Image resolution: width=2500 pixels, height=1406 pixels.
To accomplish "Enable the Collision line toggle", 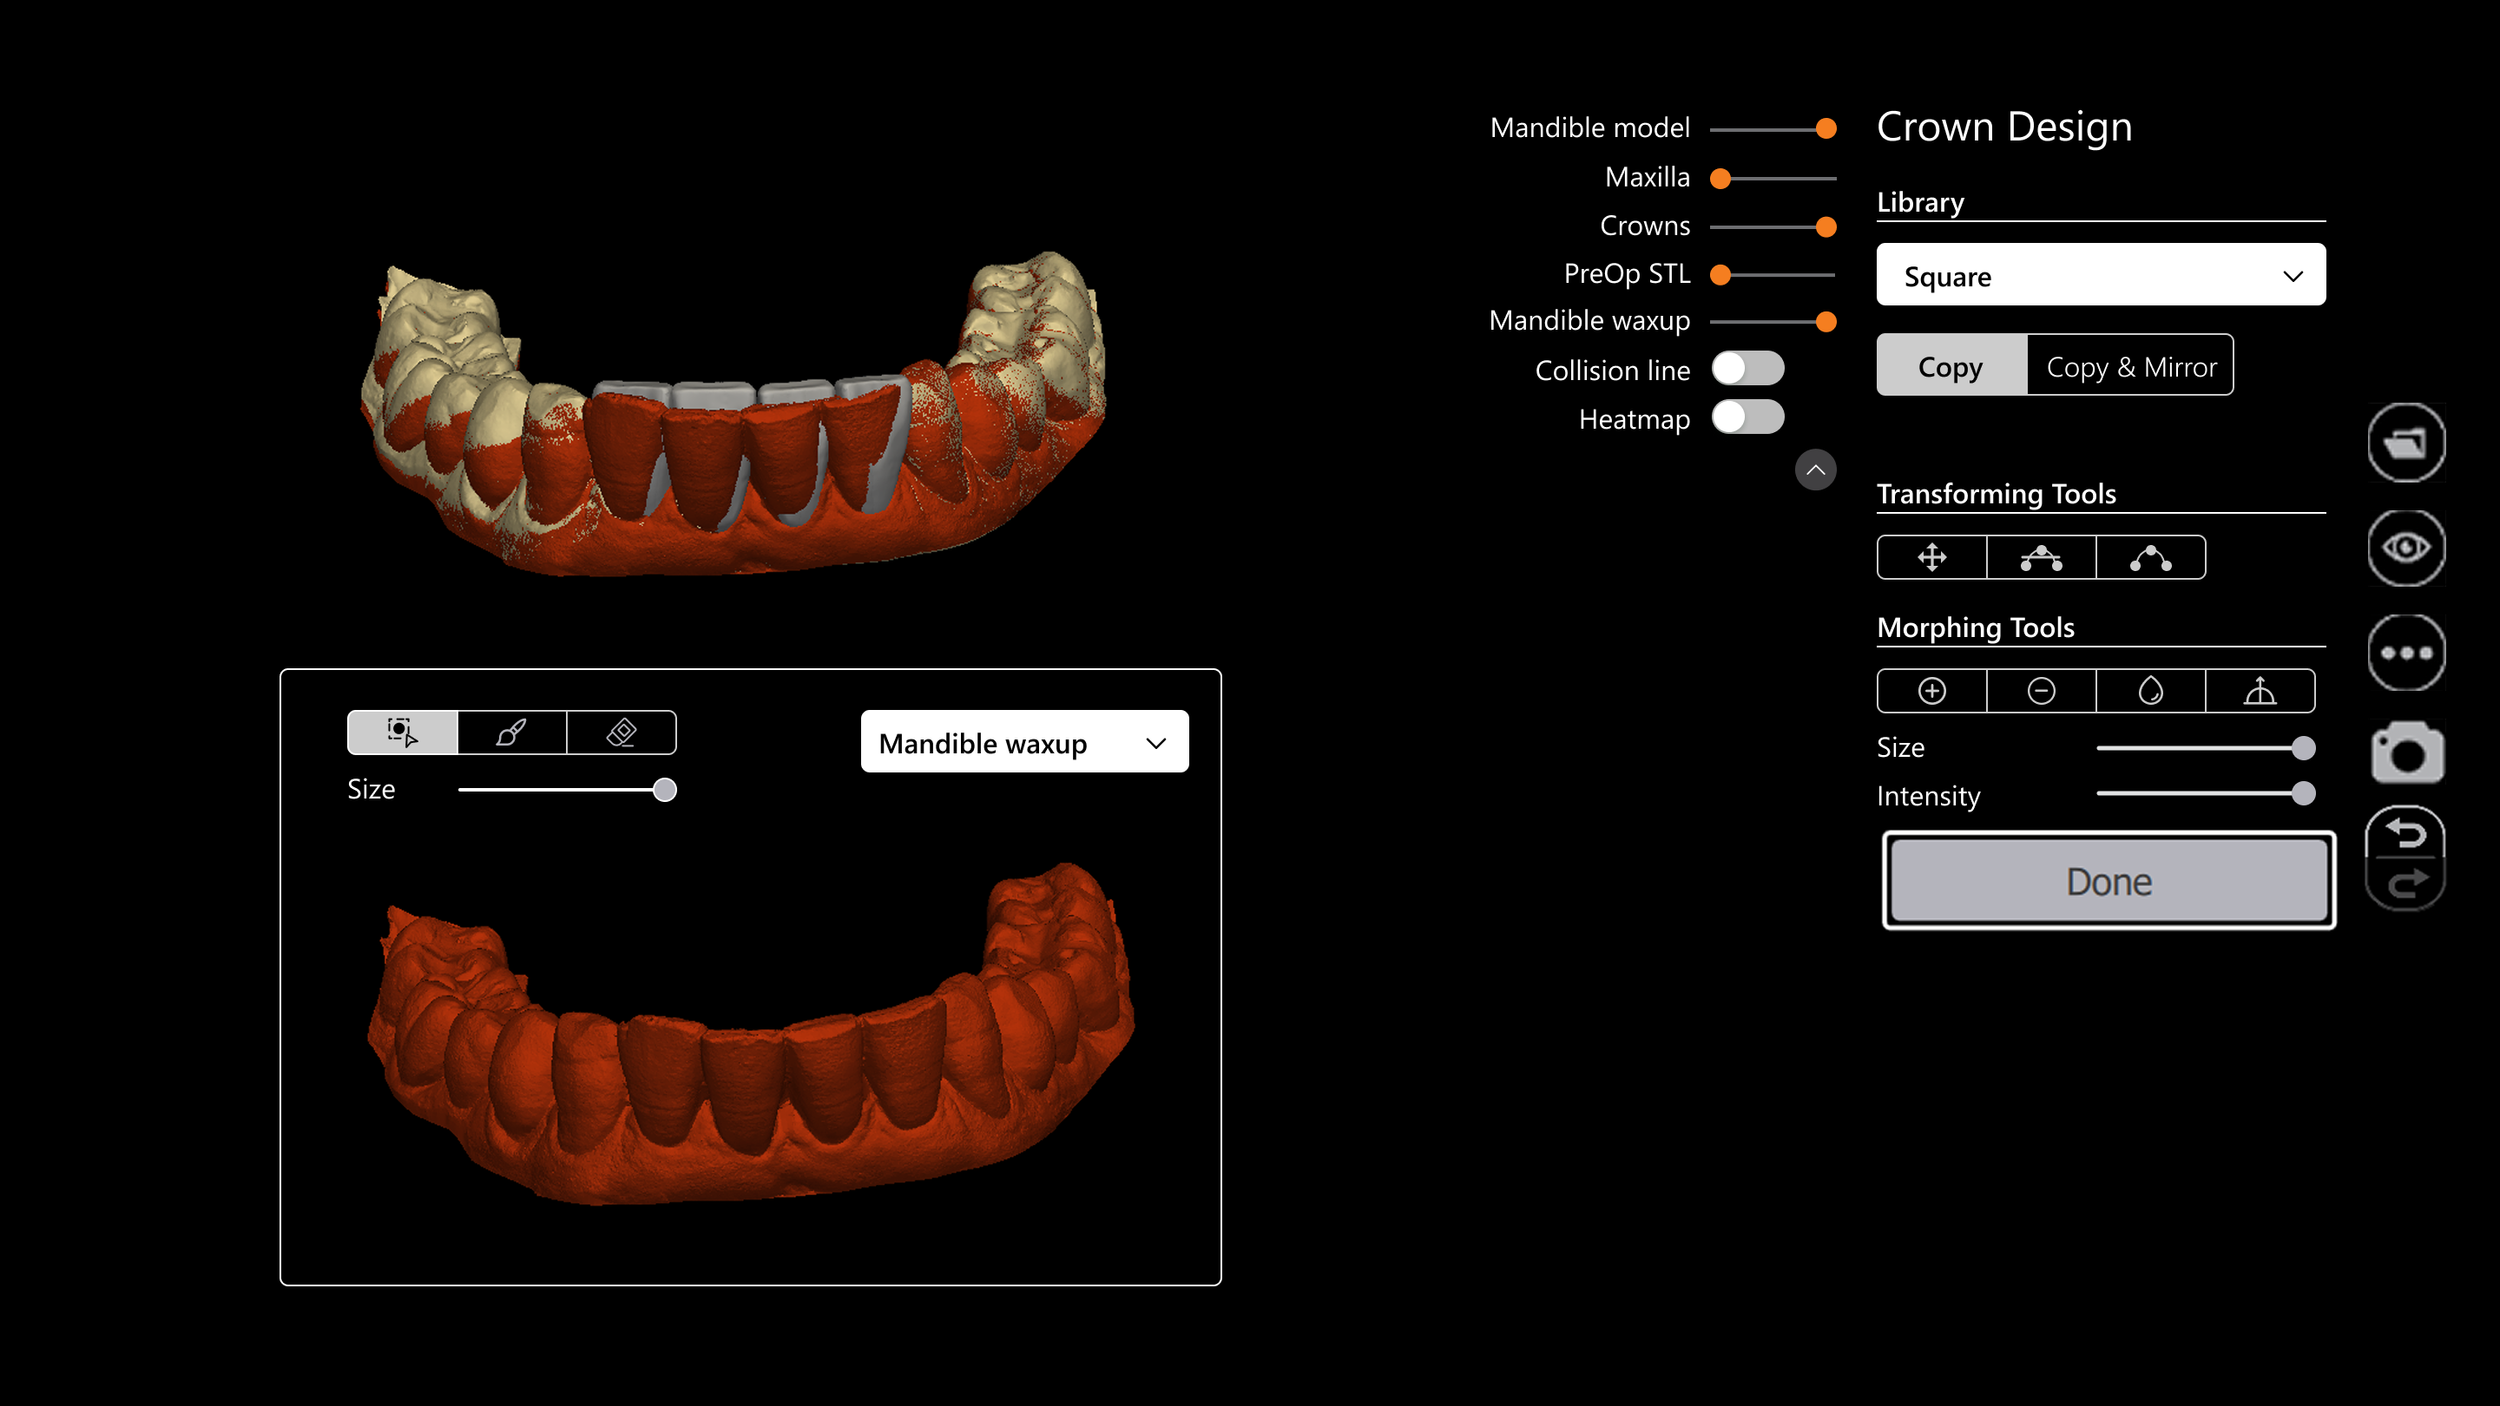I will click(1747, 369).
